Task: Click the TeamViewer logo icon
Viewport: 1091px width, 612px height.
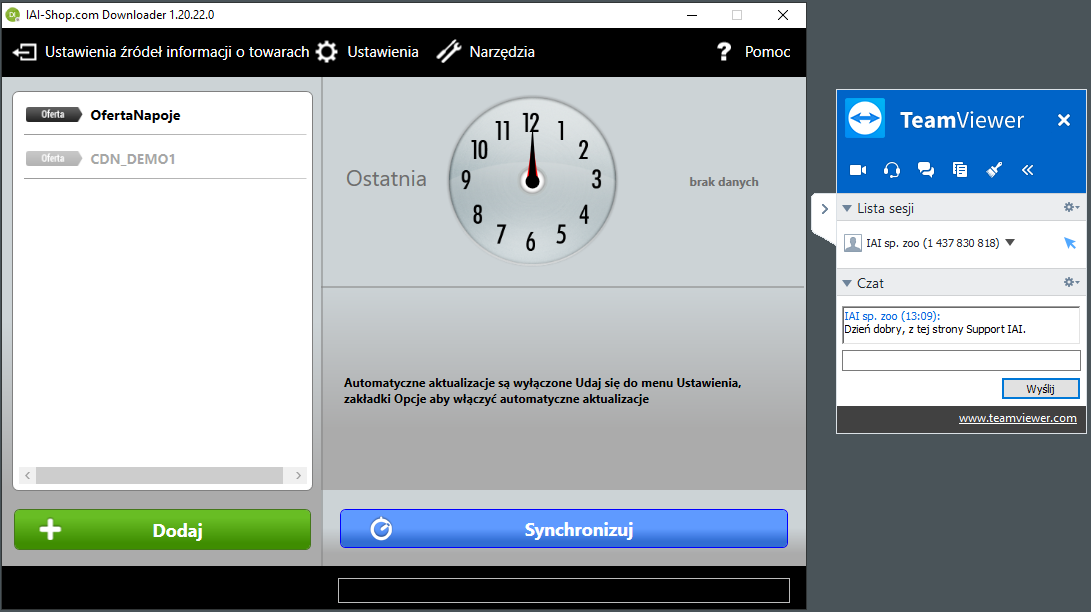Action: click(x=865, y=119)
